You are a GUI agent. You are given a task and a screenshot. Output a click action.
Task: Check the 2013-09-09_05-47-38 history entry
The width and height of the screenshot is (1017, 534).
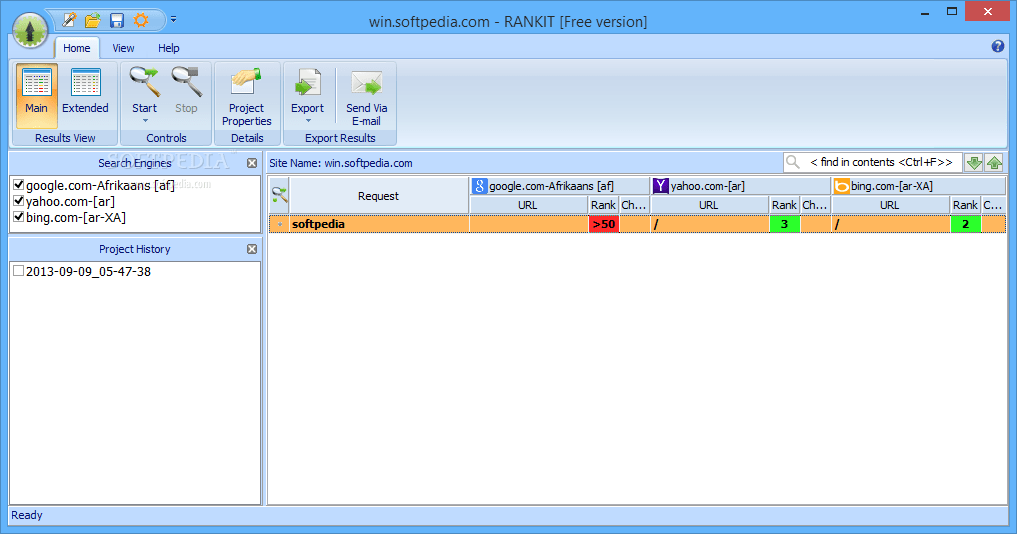(x=19, y=271)
